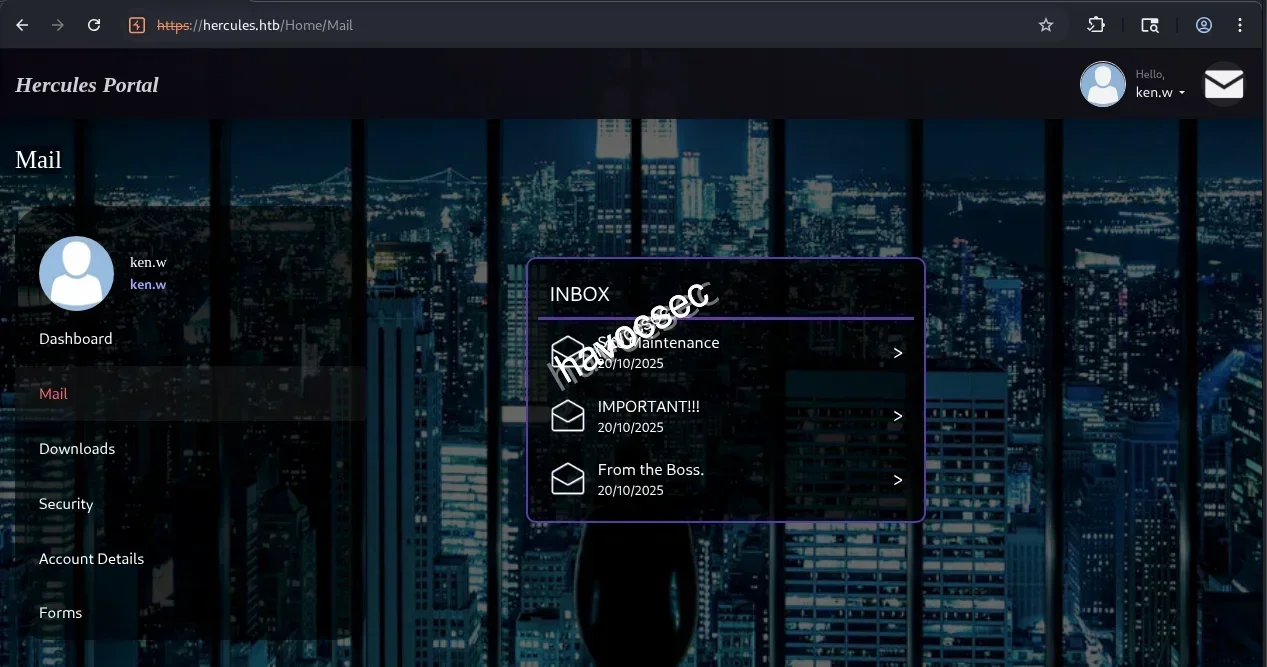
Task: Click the Hercules Portal title link
Action: (x=87, y=85)
